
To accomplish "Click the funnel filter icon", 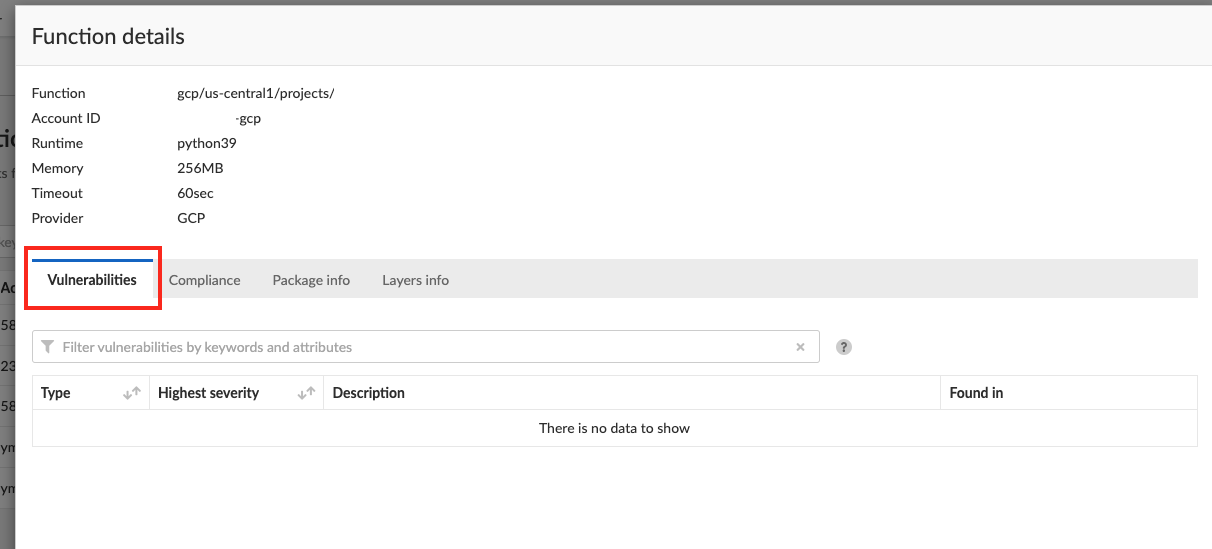I will pyautogui.click(x=48, y=347).
